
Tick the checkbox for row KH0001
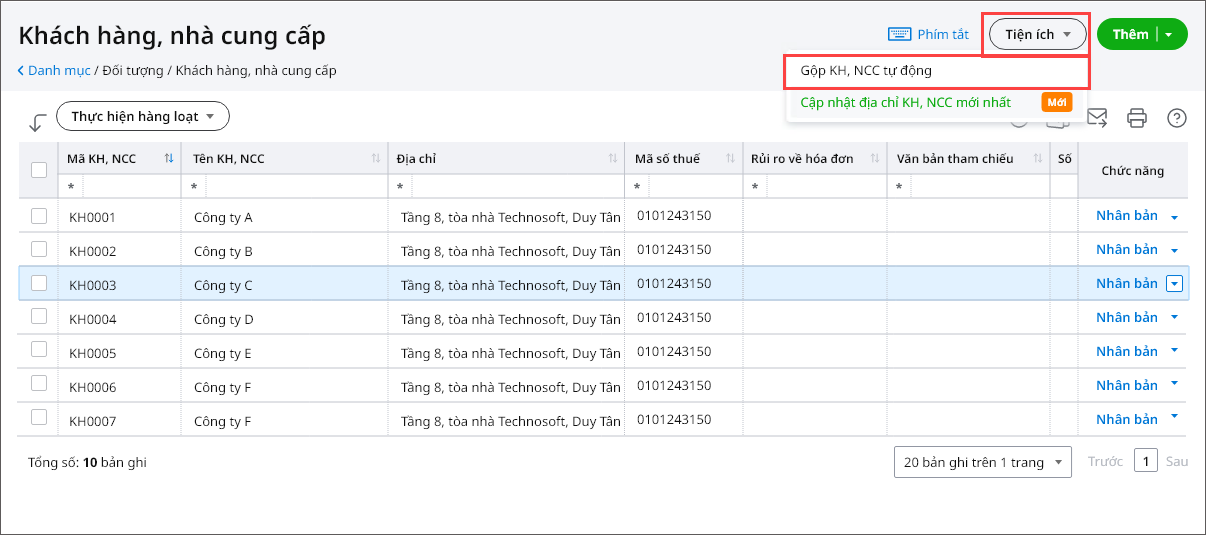(39, 216)
